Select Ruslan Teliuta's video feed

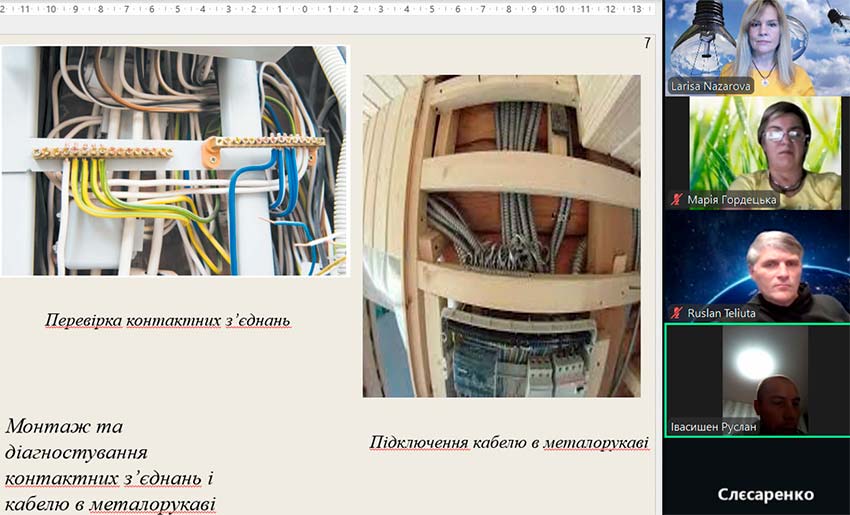tap(757, 260)
